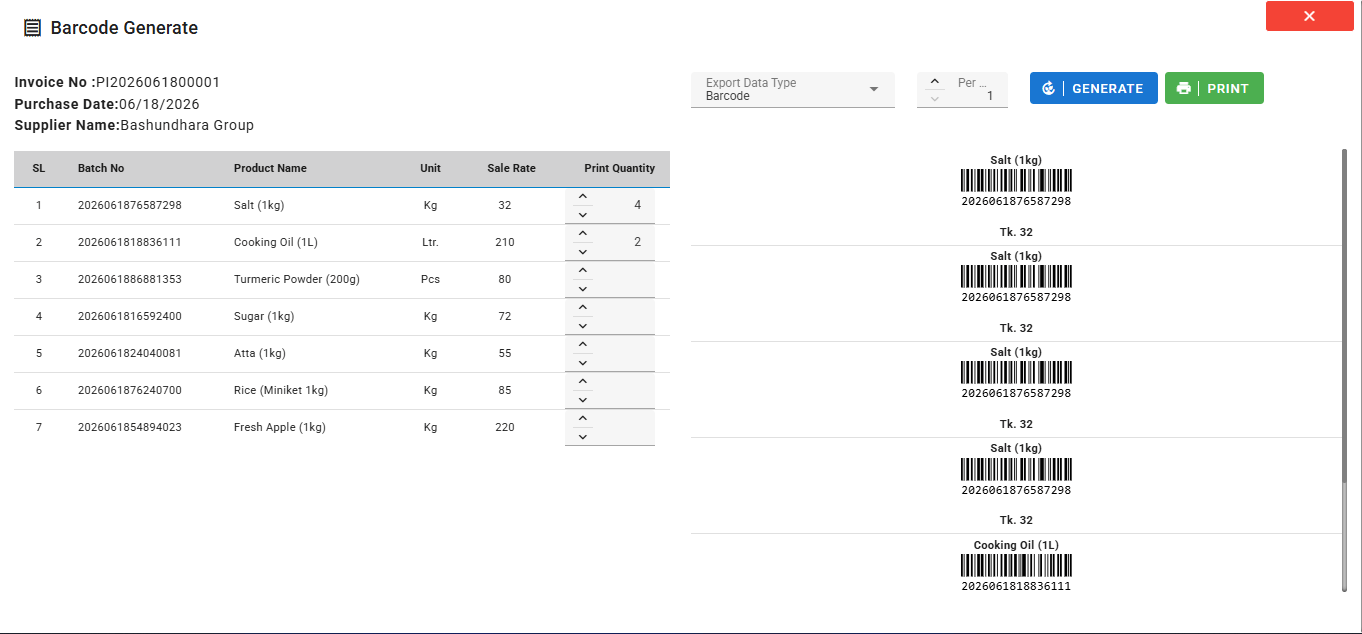Select batch number 2026061818836111 in the table
The image size is (1362, 634).
[x=130, y=242]
